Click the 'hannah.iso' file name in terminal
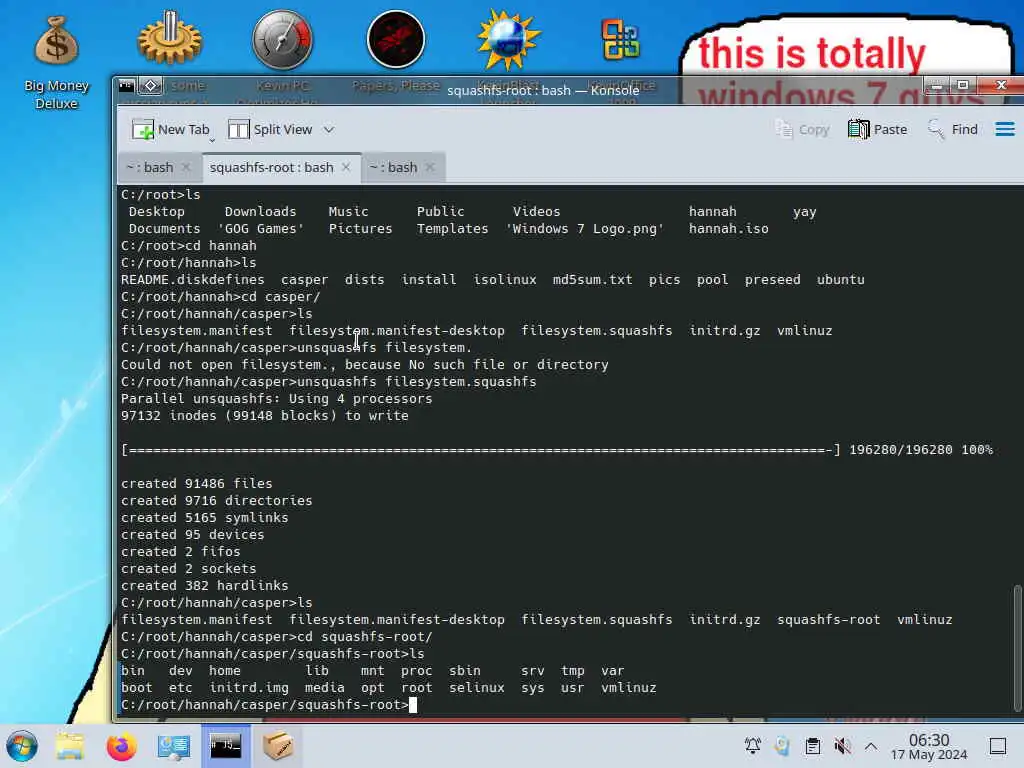The width and height of the screenshot is (1024, 768). 728,229
